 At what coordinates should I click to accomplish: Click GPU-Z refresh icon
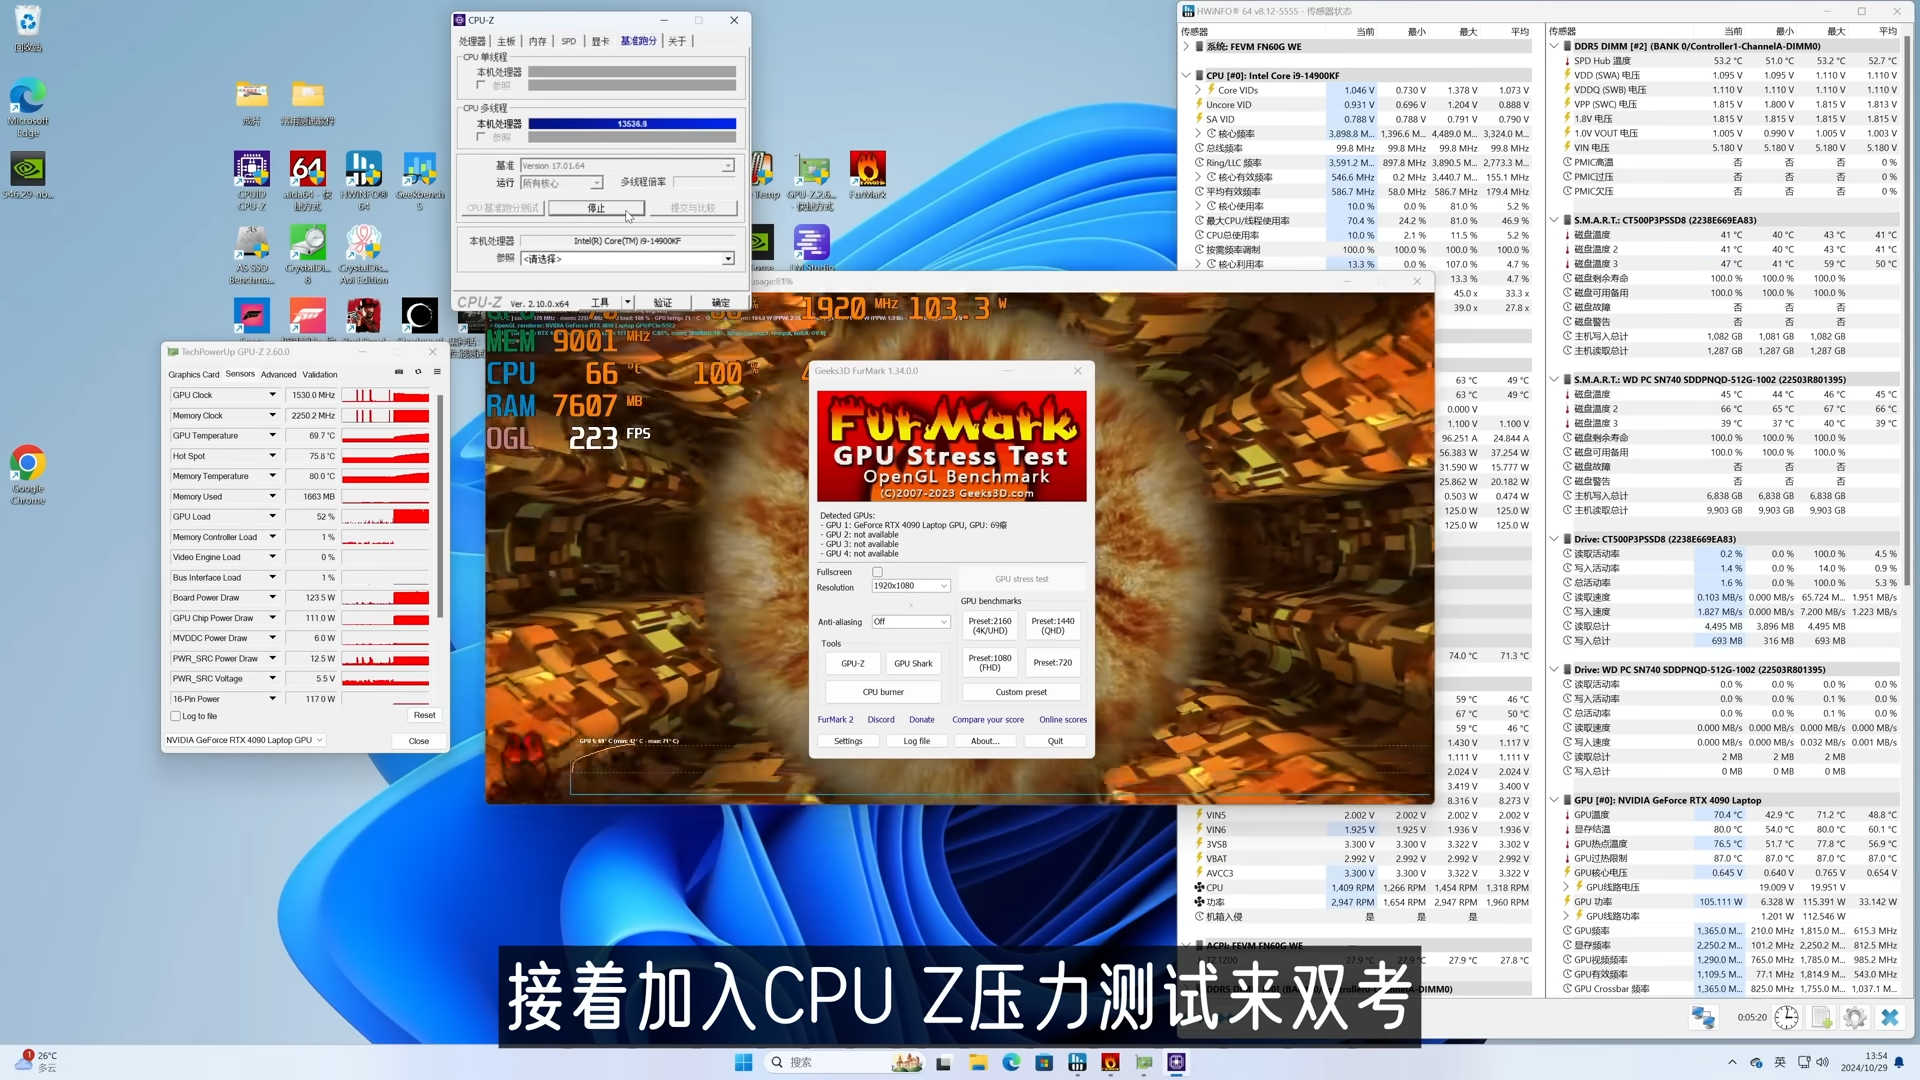[418, 372]
